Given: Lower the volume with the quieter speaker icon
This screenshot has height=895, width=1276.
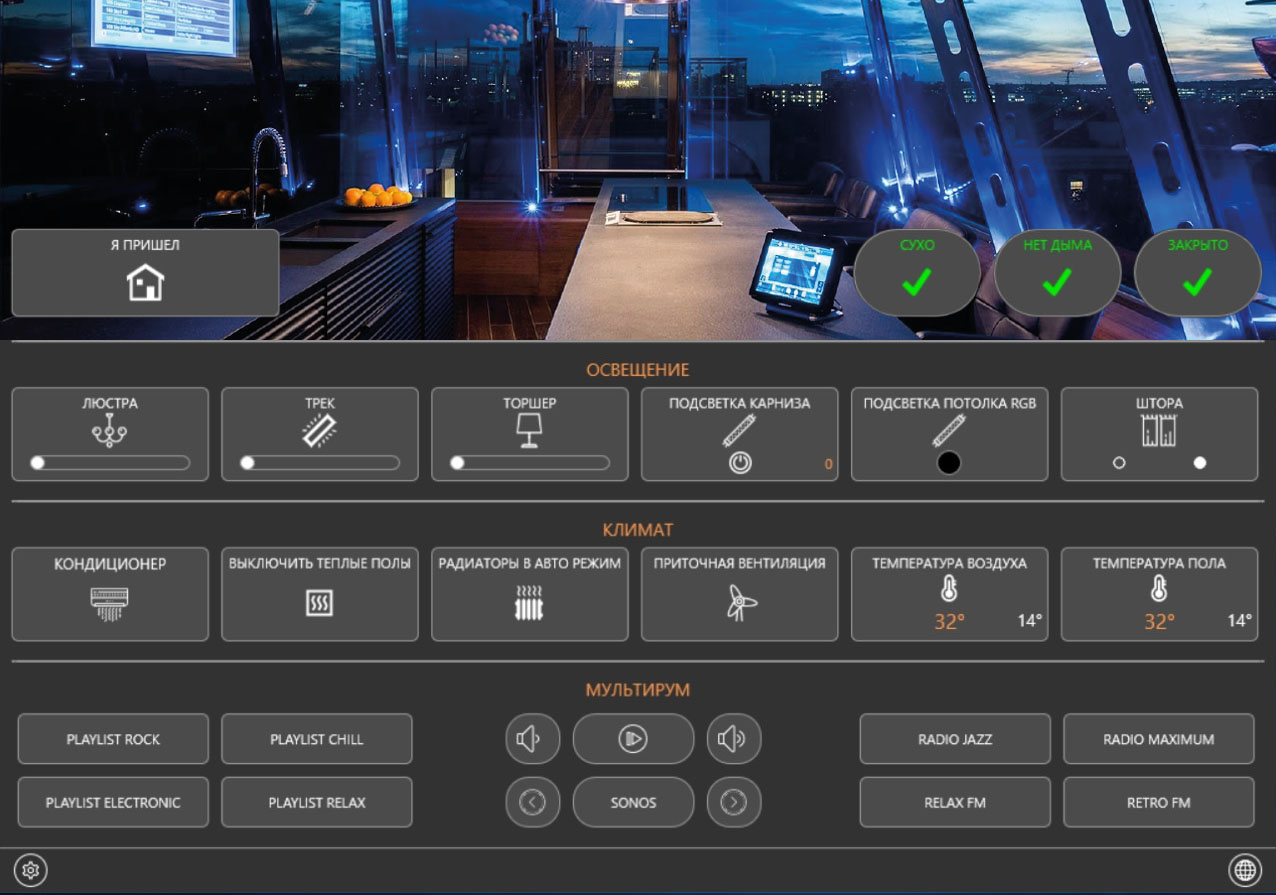Looking at the screenshot, I should click(x=532, y=739).
